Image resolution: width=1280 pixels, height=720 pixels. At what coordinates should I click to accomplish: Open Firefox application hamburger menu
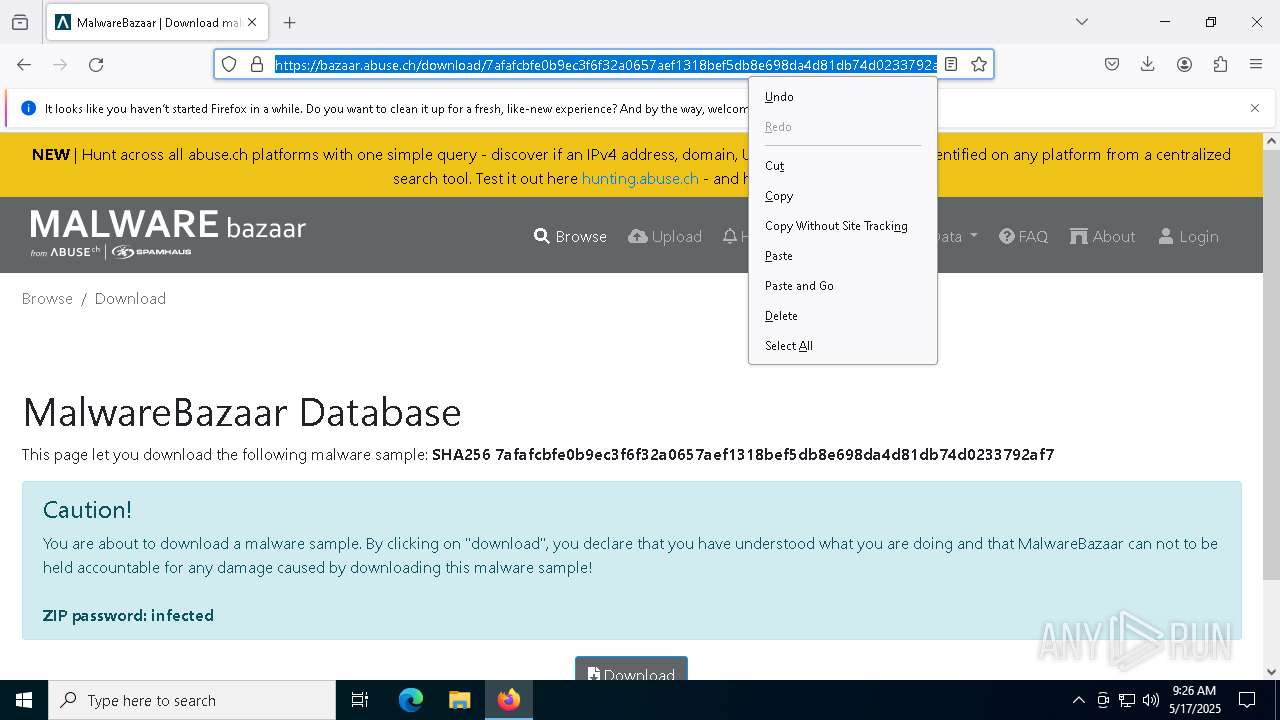pos(1256,64)
